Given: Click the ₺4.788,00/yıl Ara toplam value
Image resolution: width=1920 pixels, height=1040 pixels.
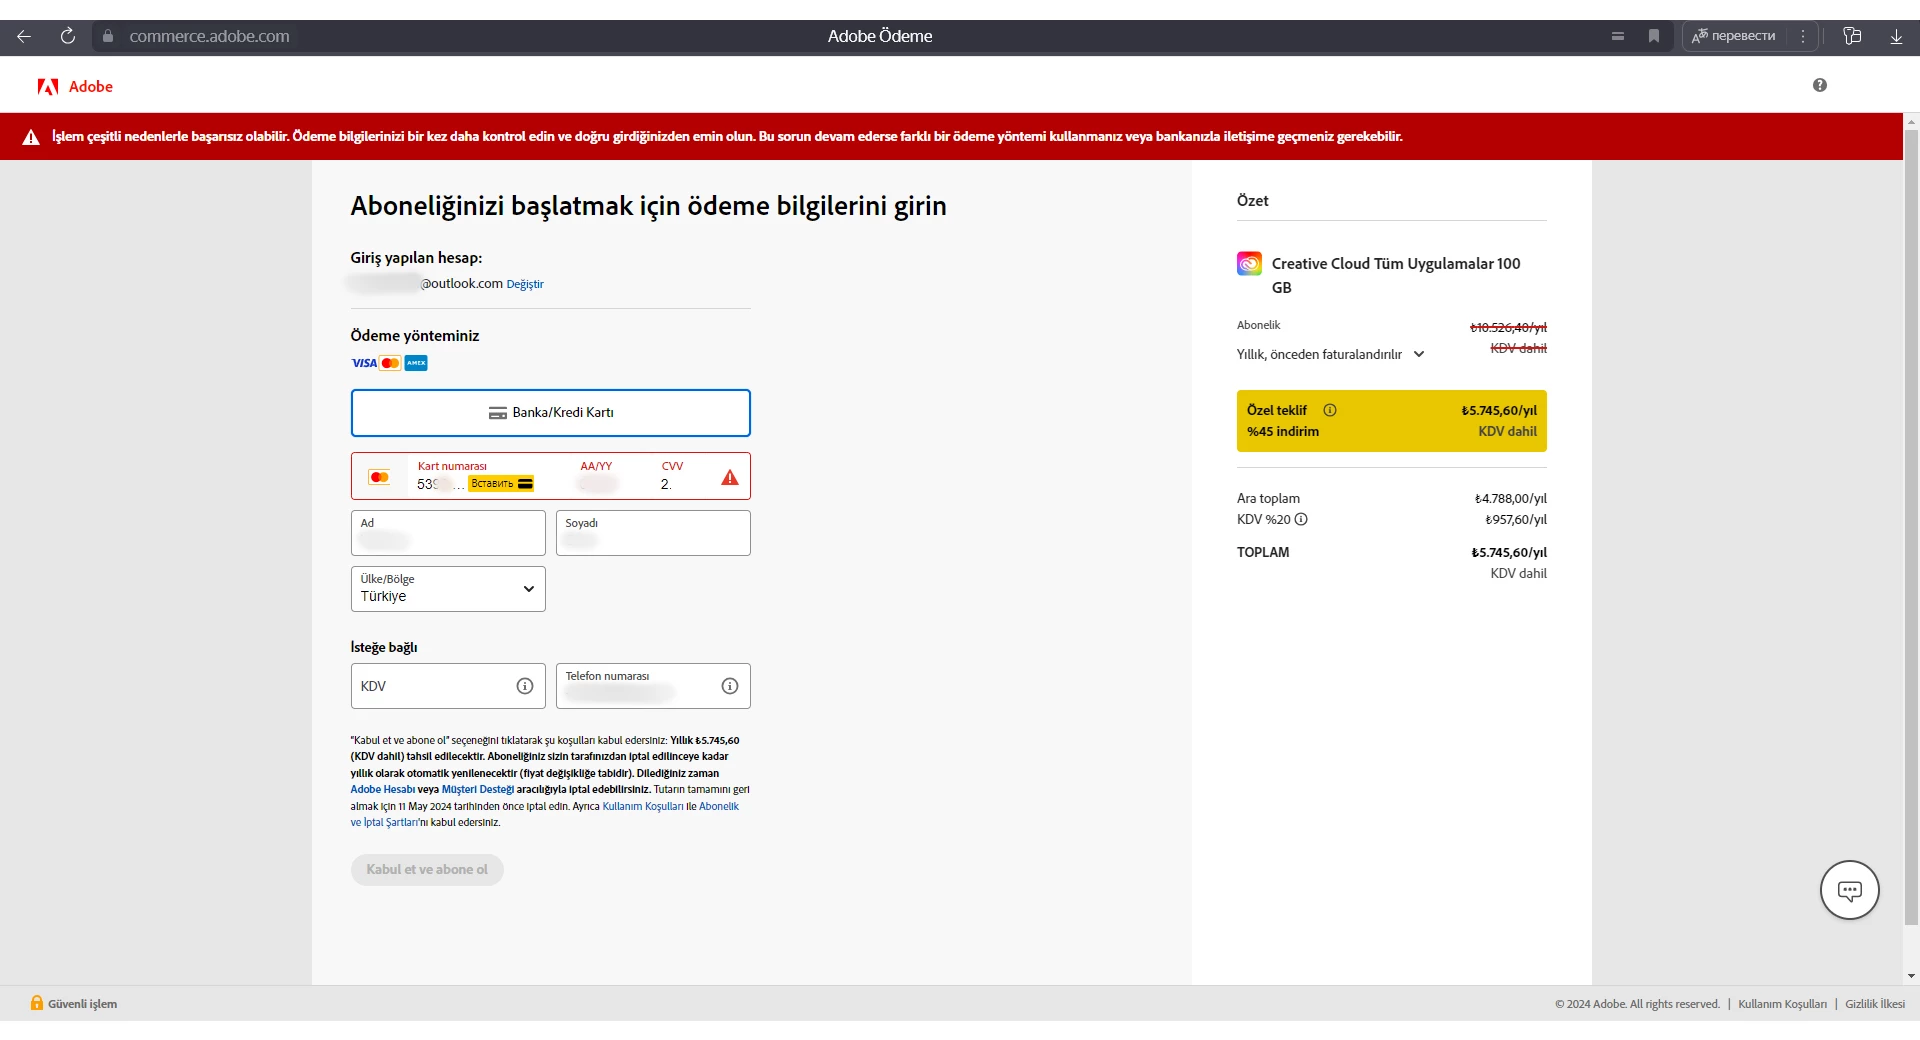Looking at the screenshot, I should pos(1511,499).
